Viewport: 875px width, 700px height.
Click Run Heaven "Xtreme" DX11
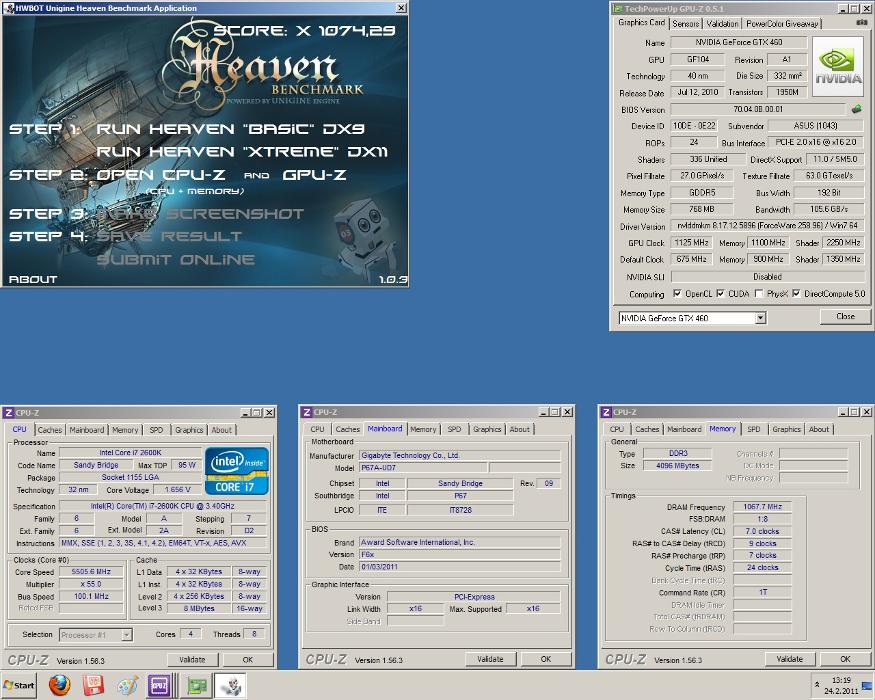[242, 152]
